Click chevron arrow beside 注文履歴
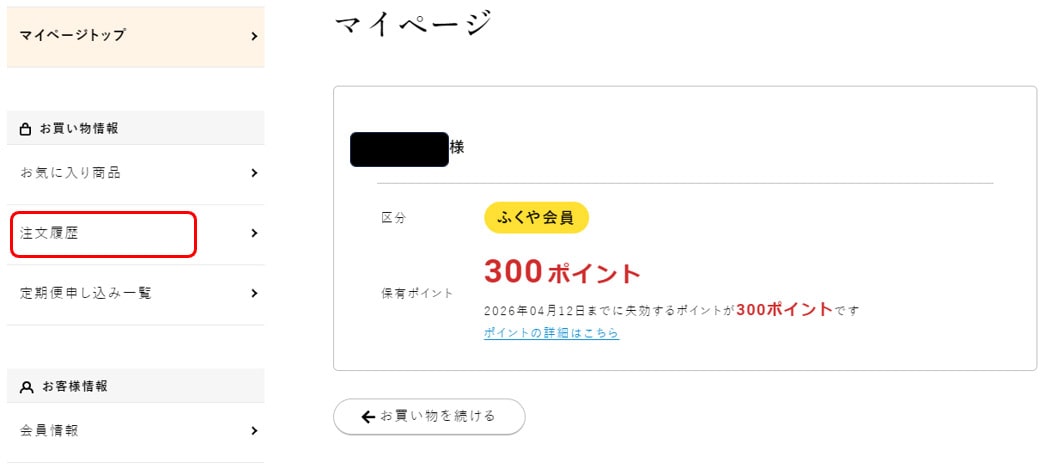This screenshot has width=1048, height=470. [x=254, y=233]
